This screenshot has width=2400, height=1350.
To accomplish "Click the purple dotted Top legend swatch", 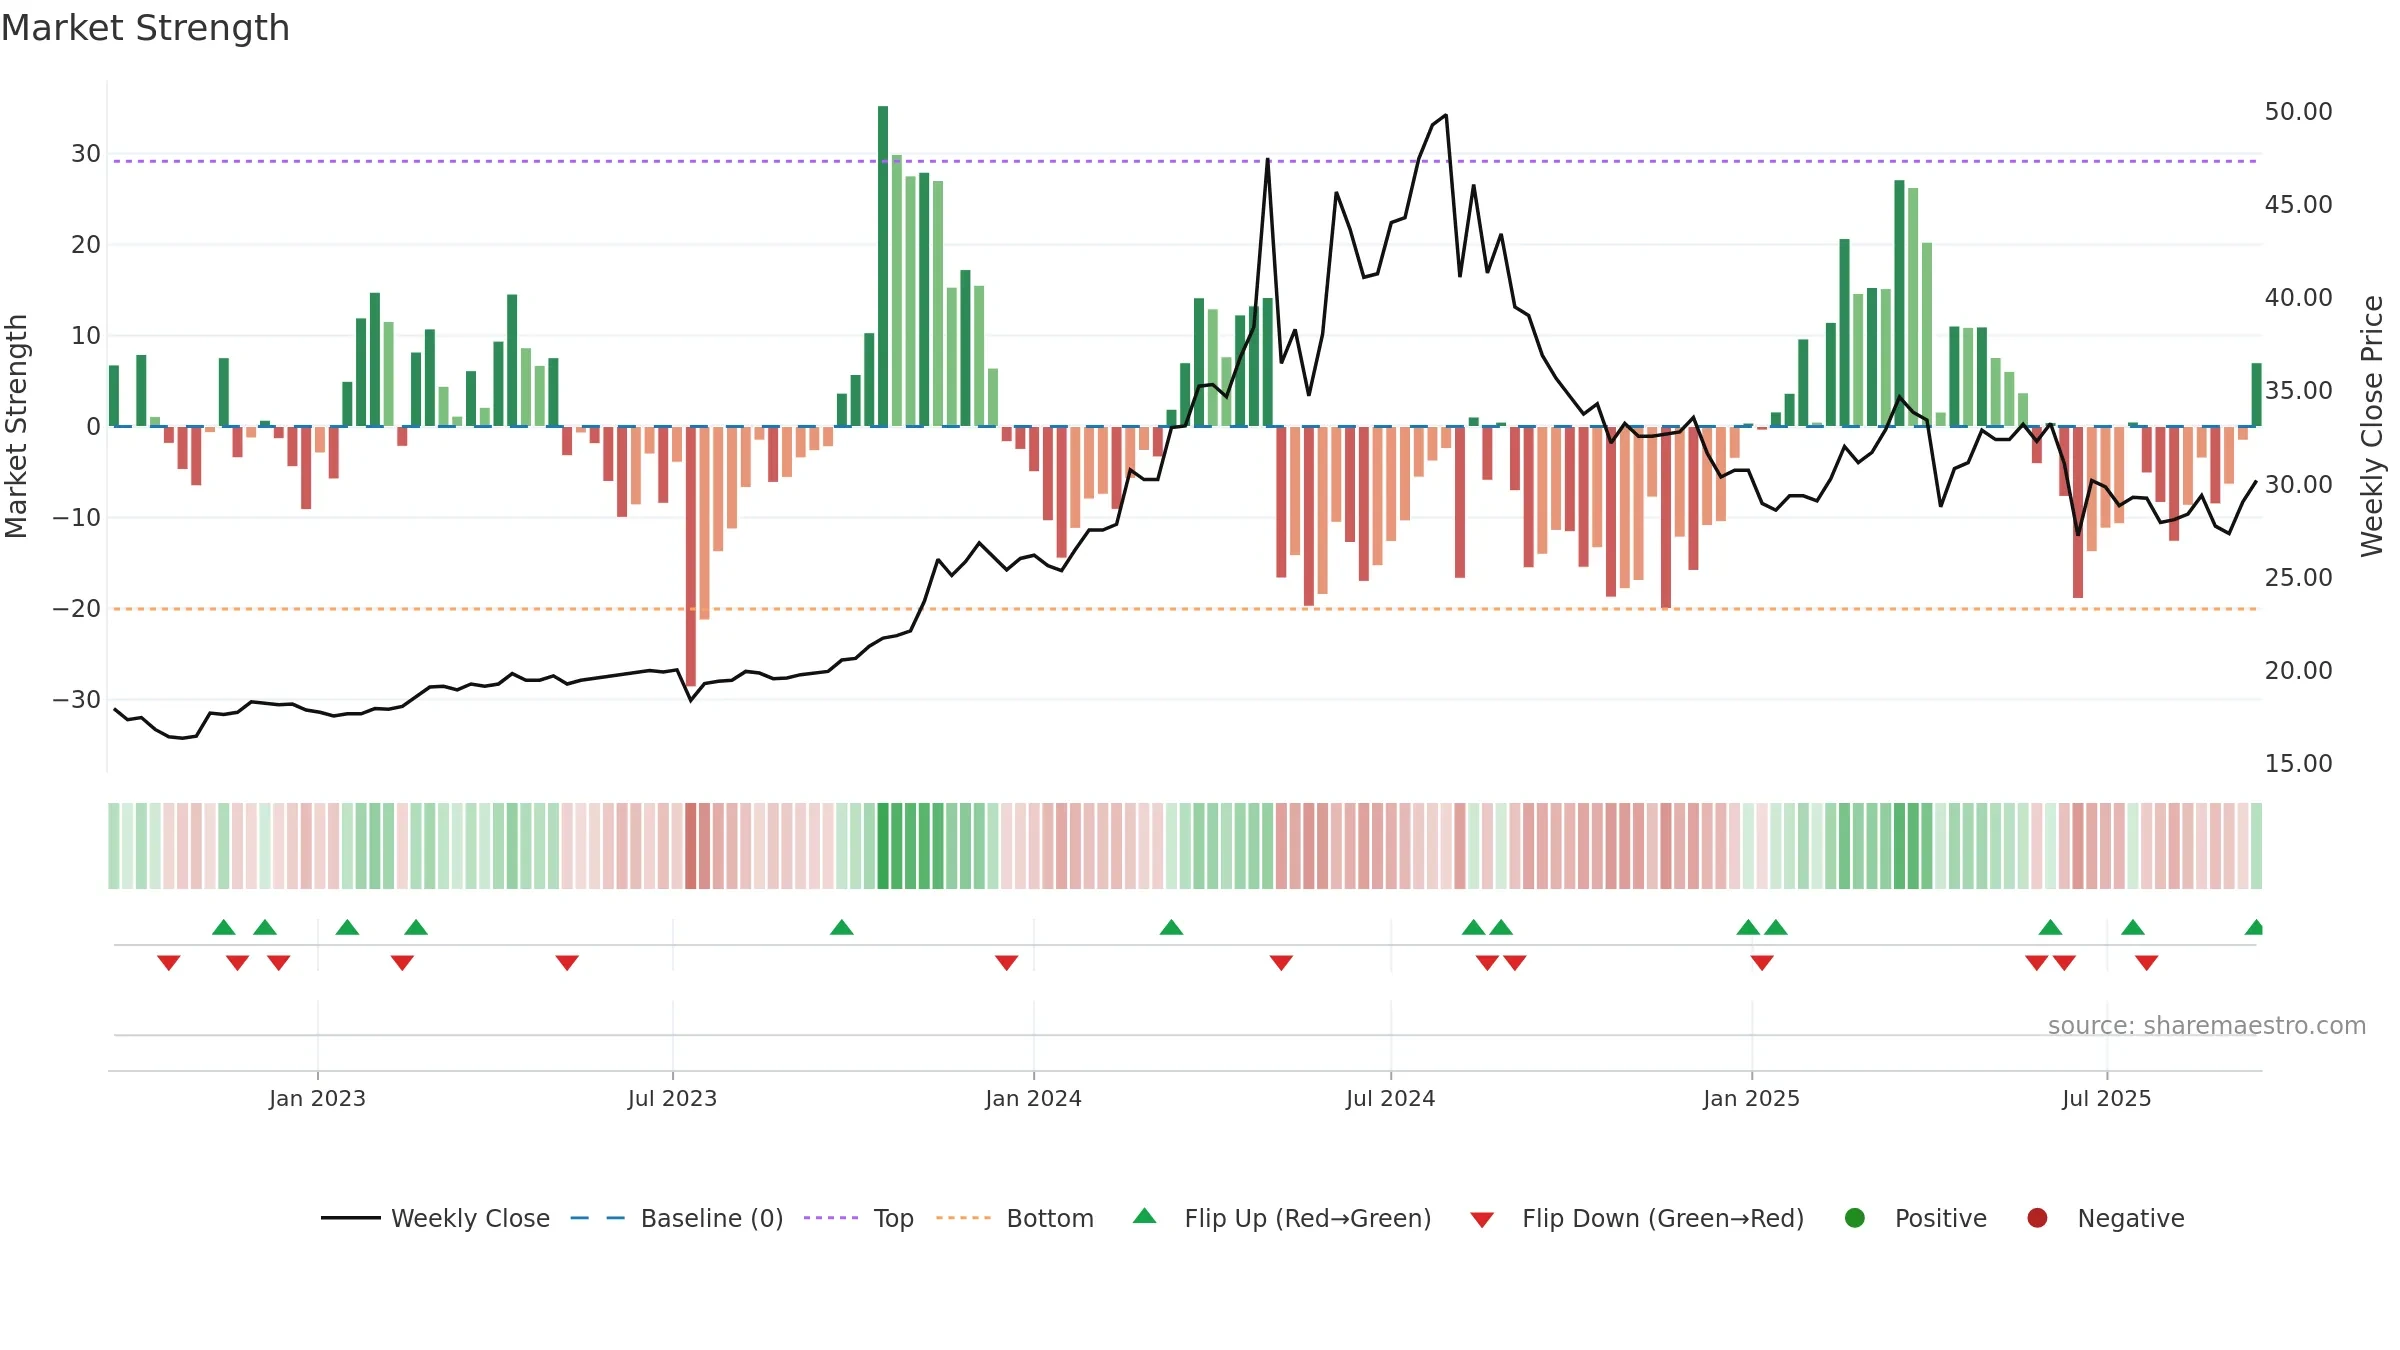I will pos(831,1218).
